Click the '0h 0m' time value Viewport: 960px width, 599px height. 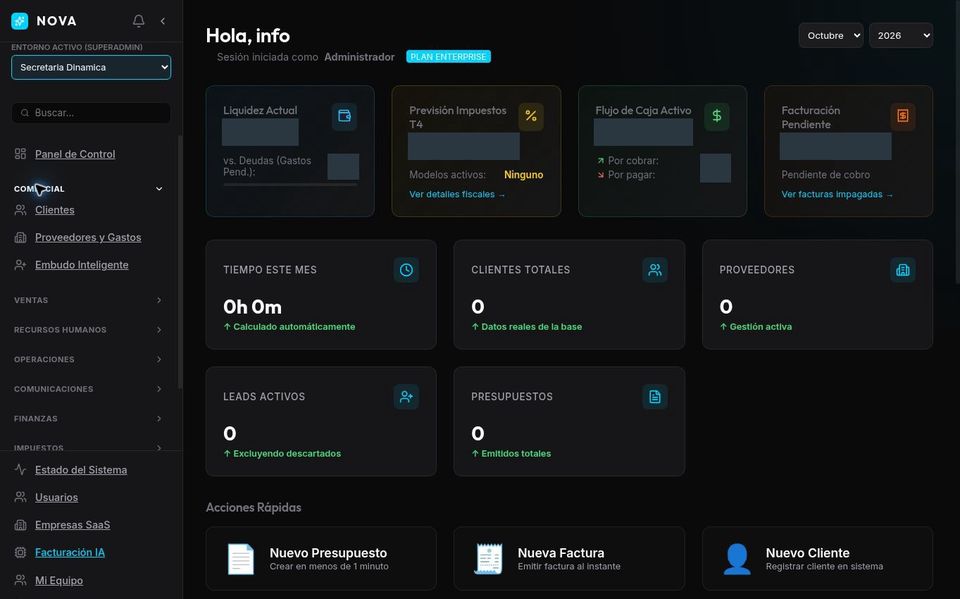(252, 306)
